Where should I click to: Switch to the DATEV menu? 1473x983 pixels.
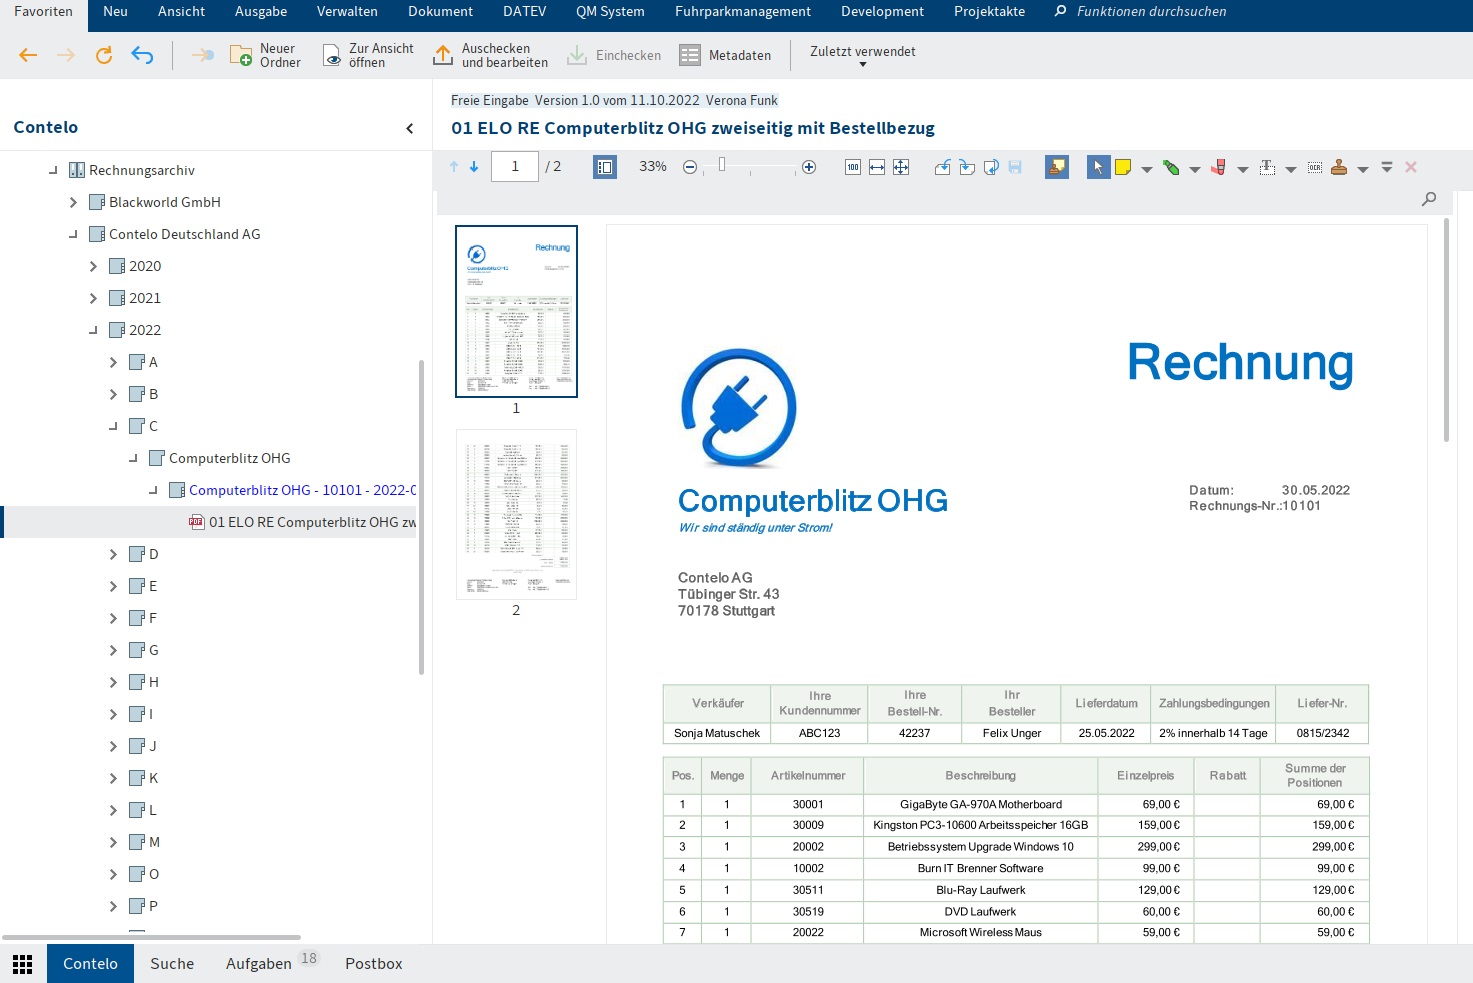pyautogui.click(x=524, y=12)
